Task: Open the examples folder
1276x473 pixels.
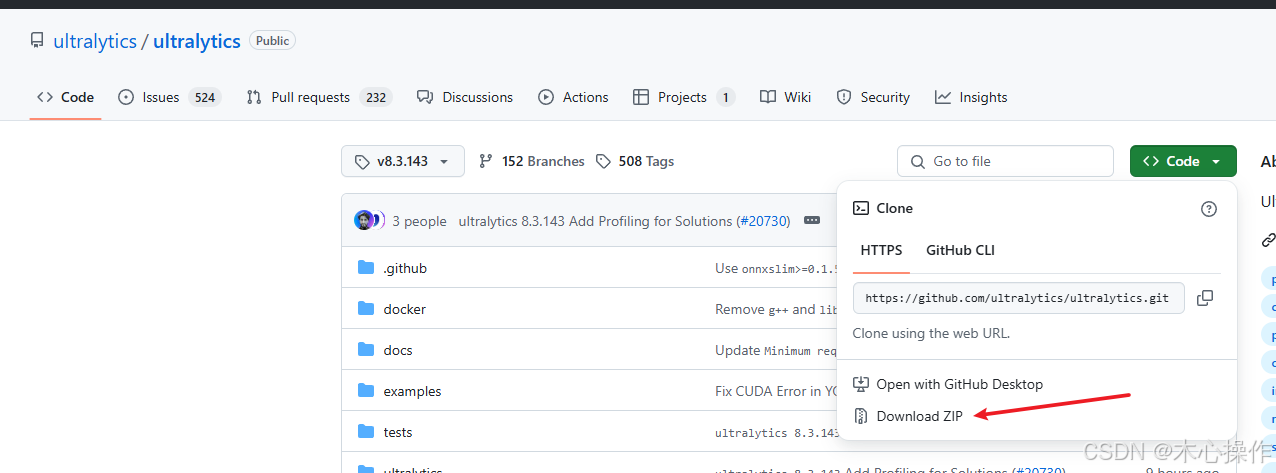Action: [x=412, y=391]
